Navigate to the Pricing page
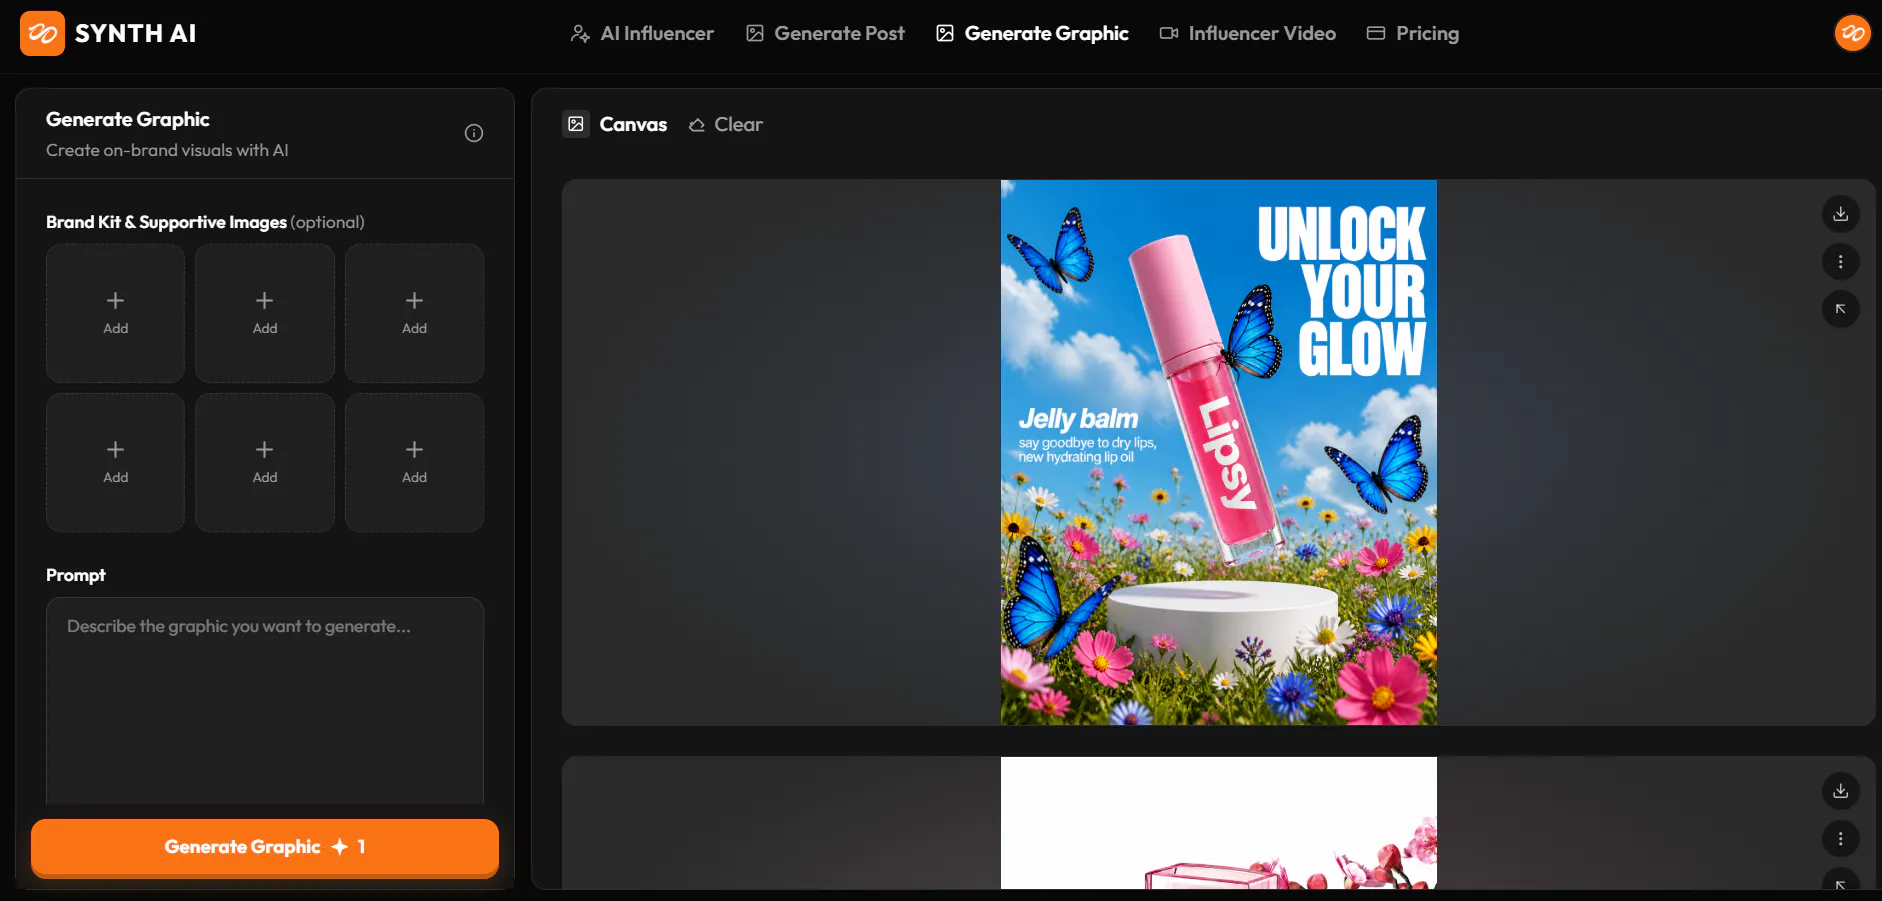This screenshot has height=901, width=1882. click(1412, 33)
